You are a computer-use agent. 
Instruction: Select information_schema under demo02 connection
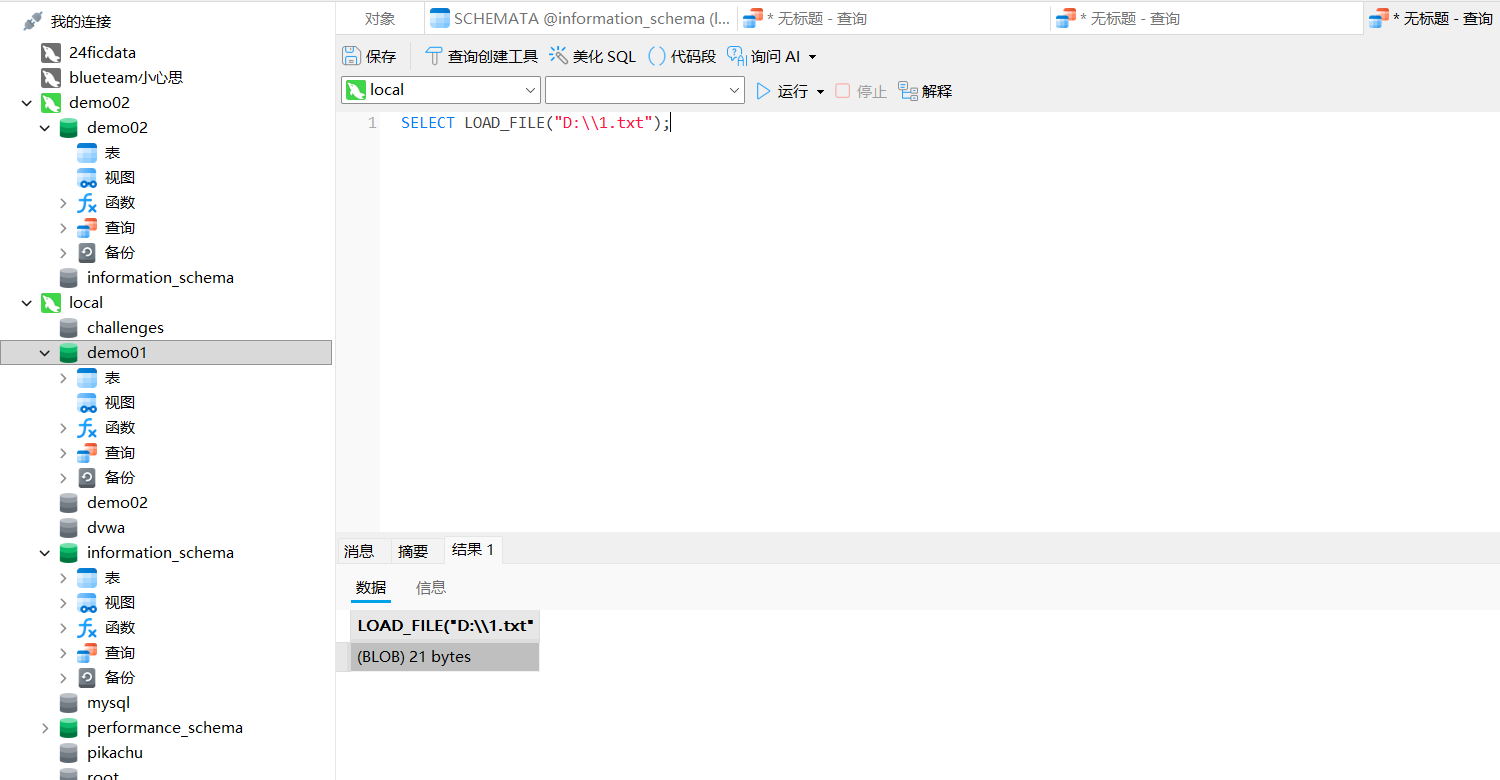point(160,277)
